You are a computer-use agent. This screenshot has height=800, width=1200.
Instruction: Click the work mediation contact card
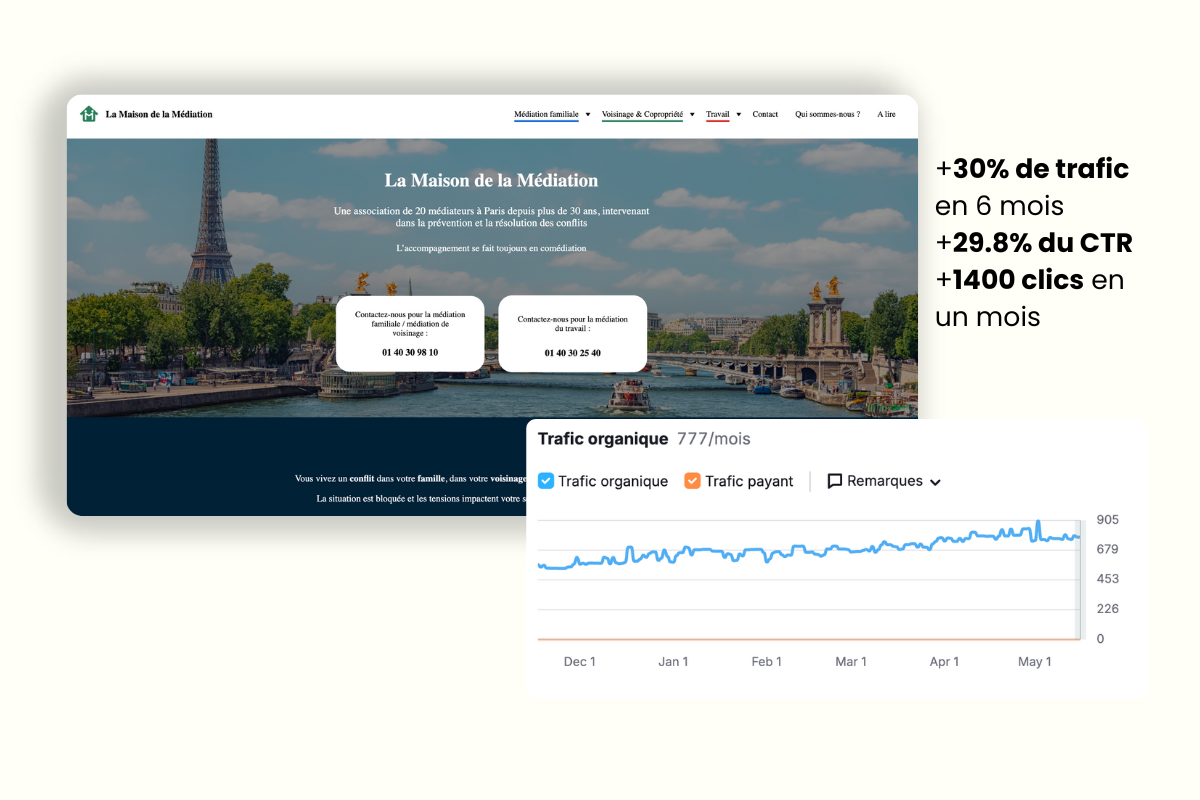(x=573, y=333)
